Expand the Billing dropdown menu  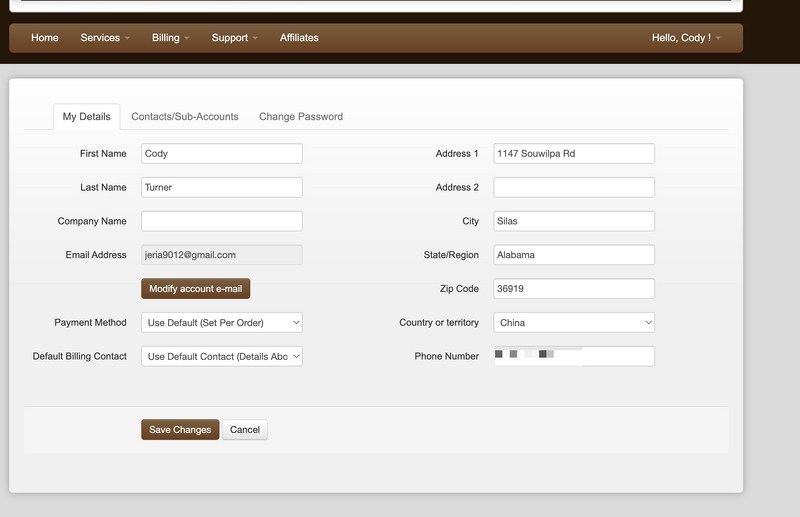170,38
